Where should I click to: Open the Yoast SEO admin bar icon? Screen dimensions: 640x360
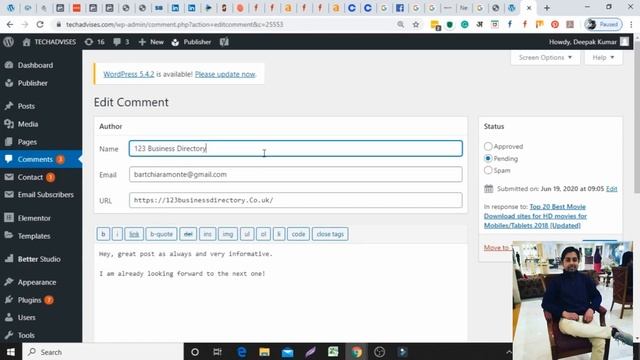pyautogui.click(x=224, y=42)
